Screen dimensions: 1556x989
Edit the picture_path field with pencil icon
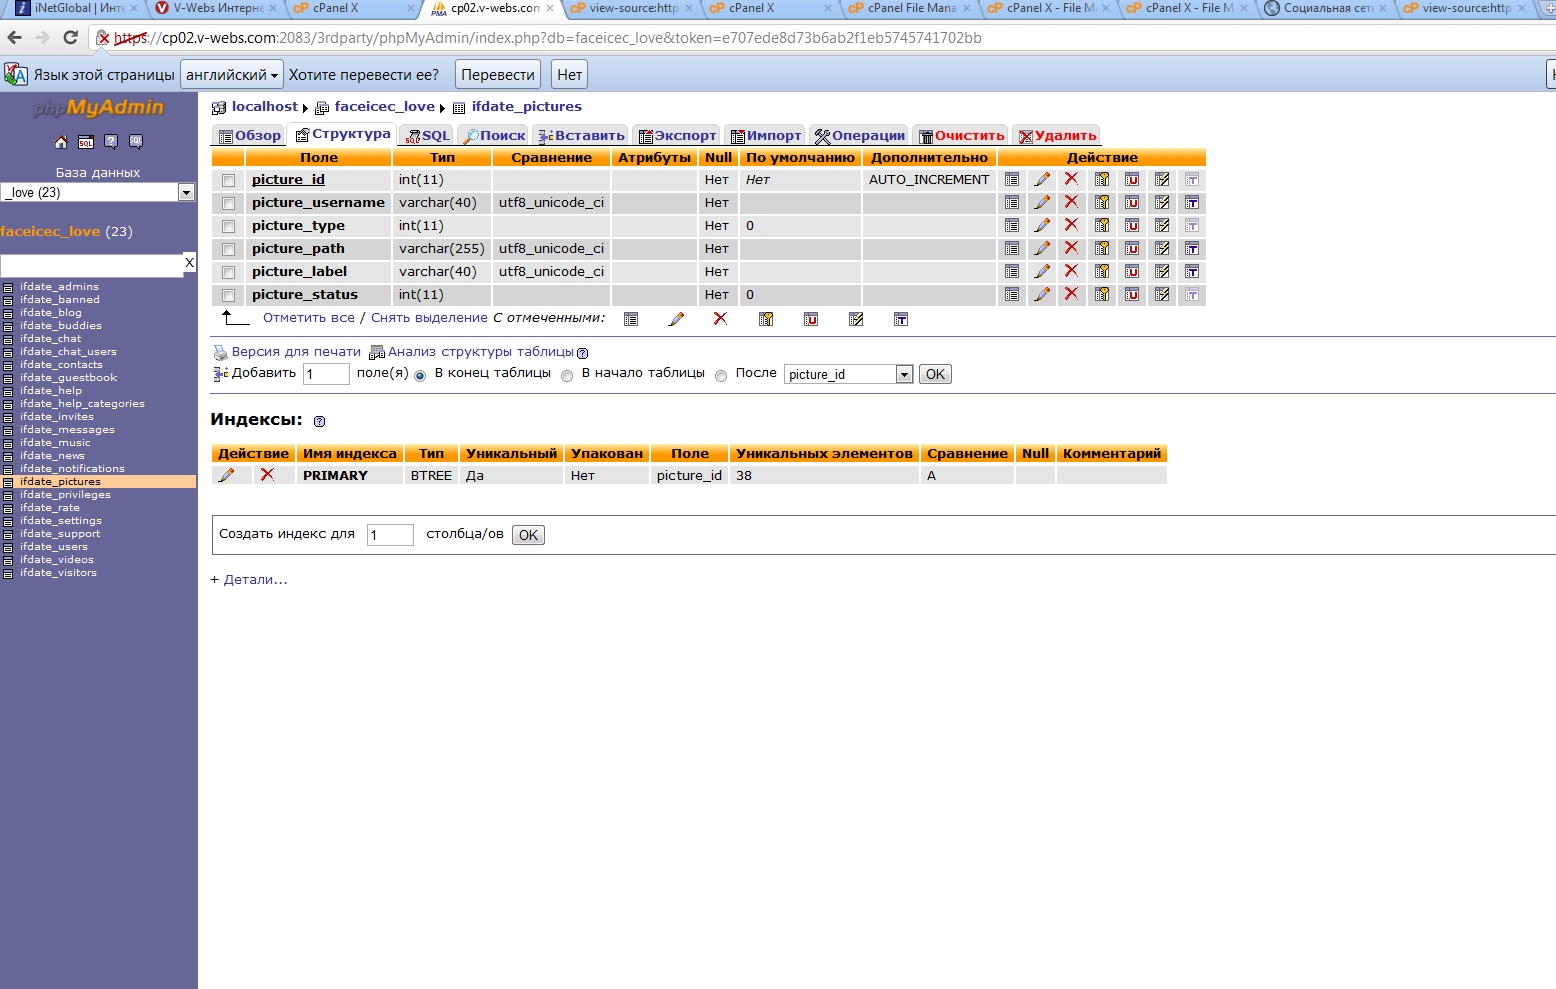tap(1042, 249)
